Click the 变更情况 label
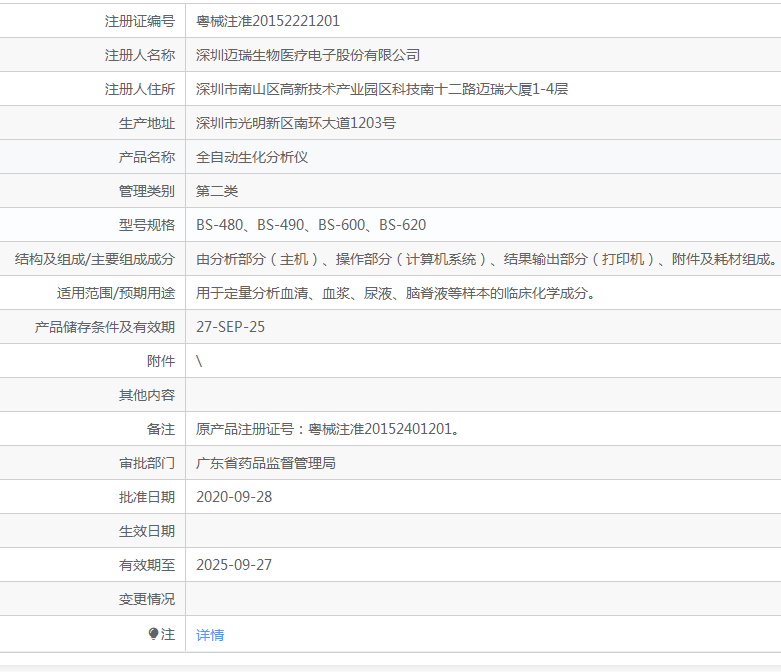This screenshot has height=672, width=781. 147,599
